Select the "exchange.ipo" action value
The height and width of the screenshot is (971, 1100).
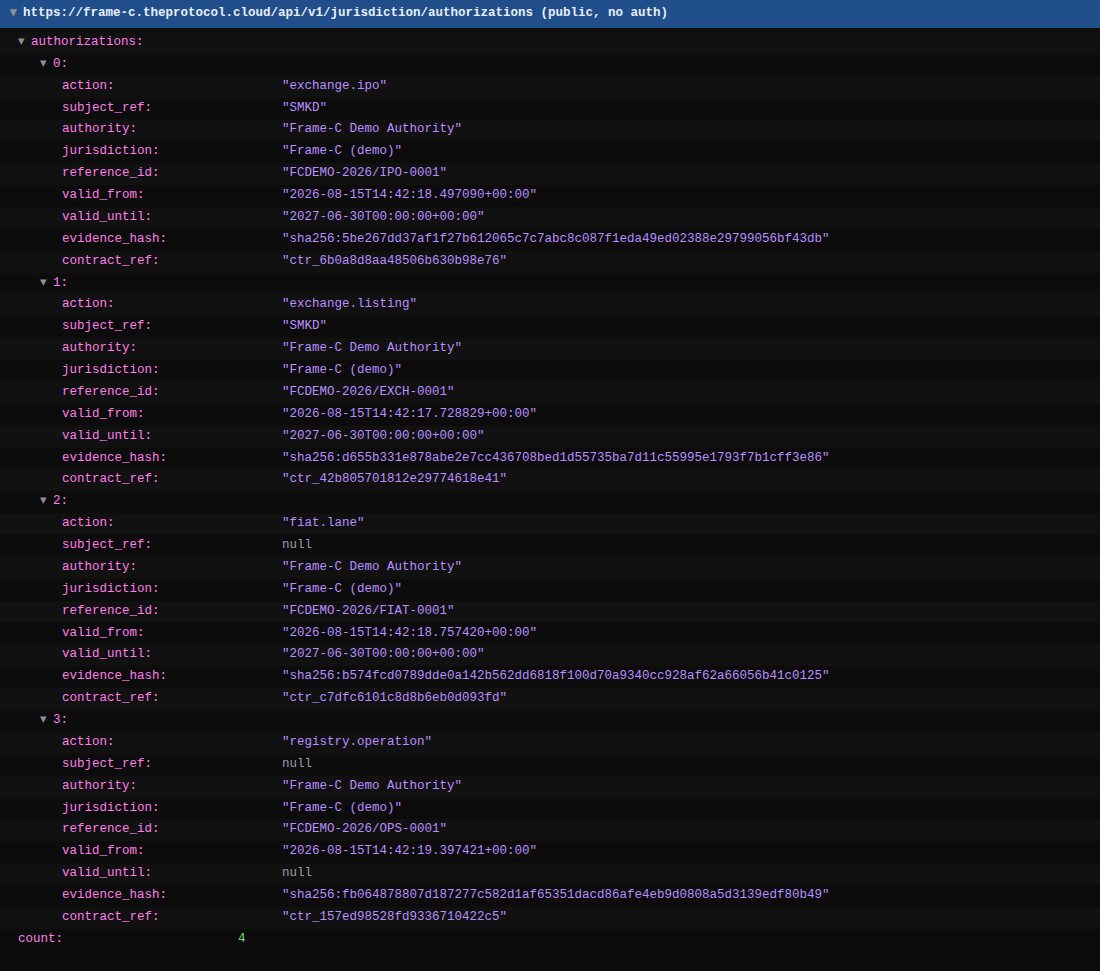334,85
